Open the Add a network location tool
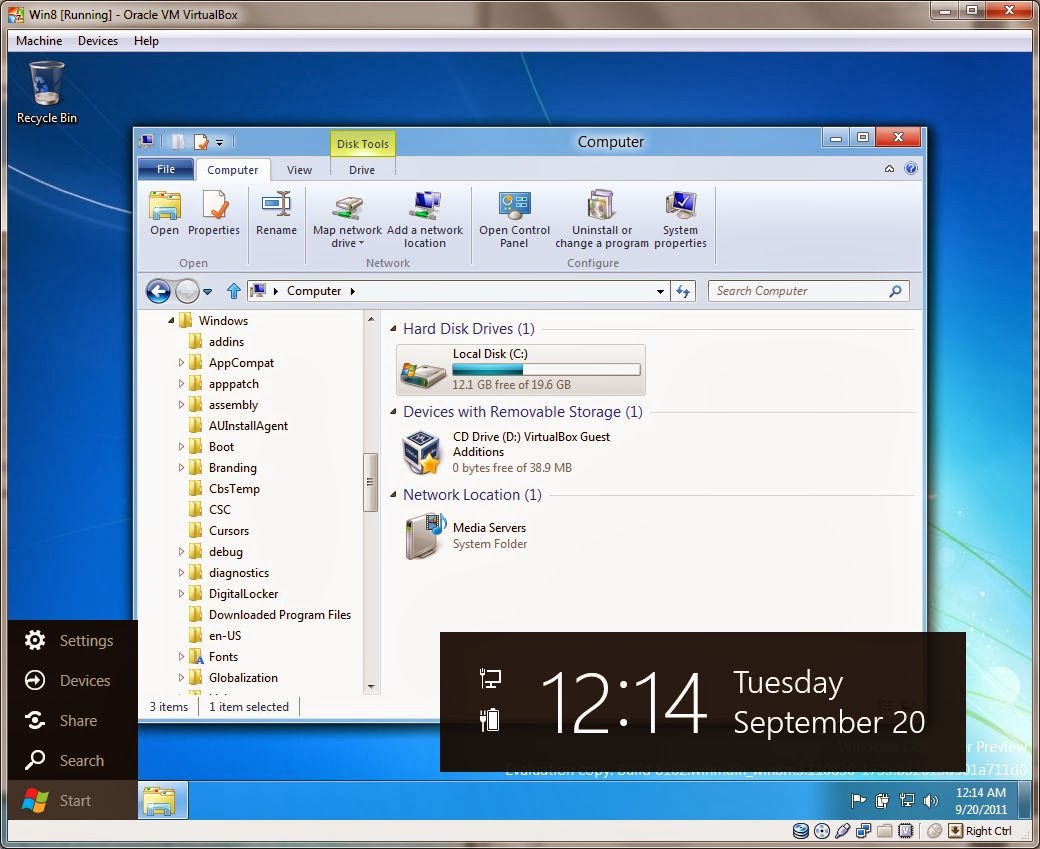 point(425,215)
